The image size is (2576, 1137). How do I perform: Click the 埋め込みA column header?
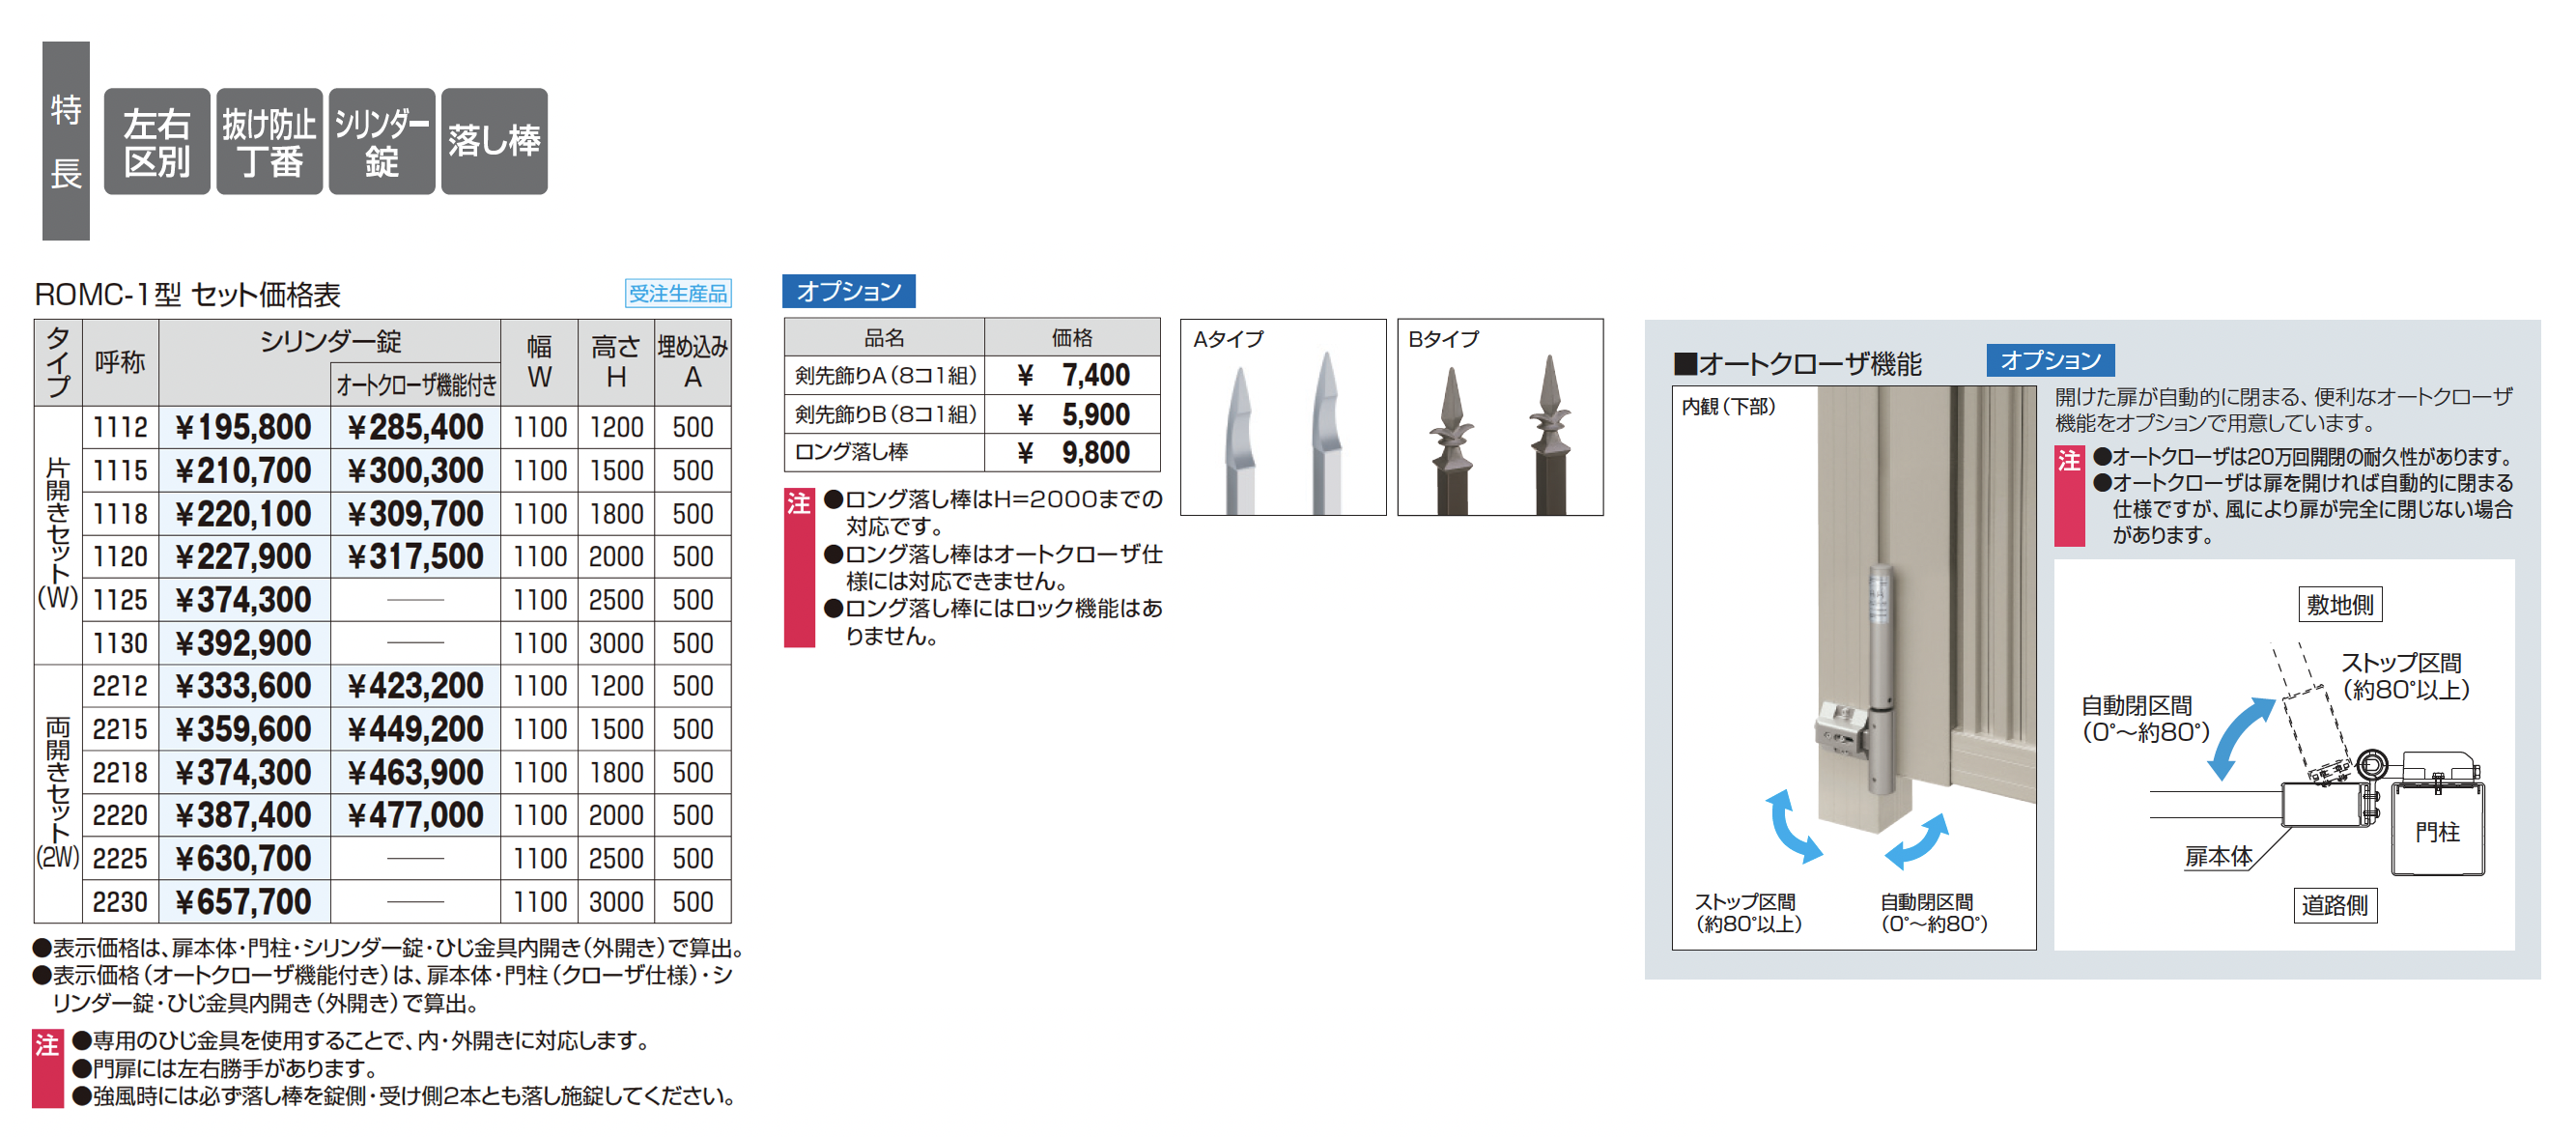pos(693,362)
